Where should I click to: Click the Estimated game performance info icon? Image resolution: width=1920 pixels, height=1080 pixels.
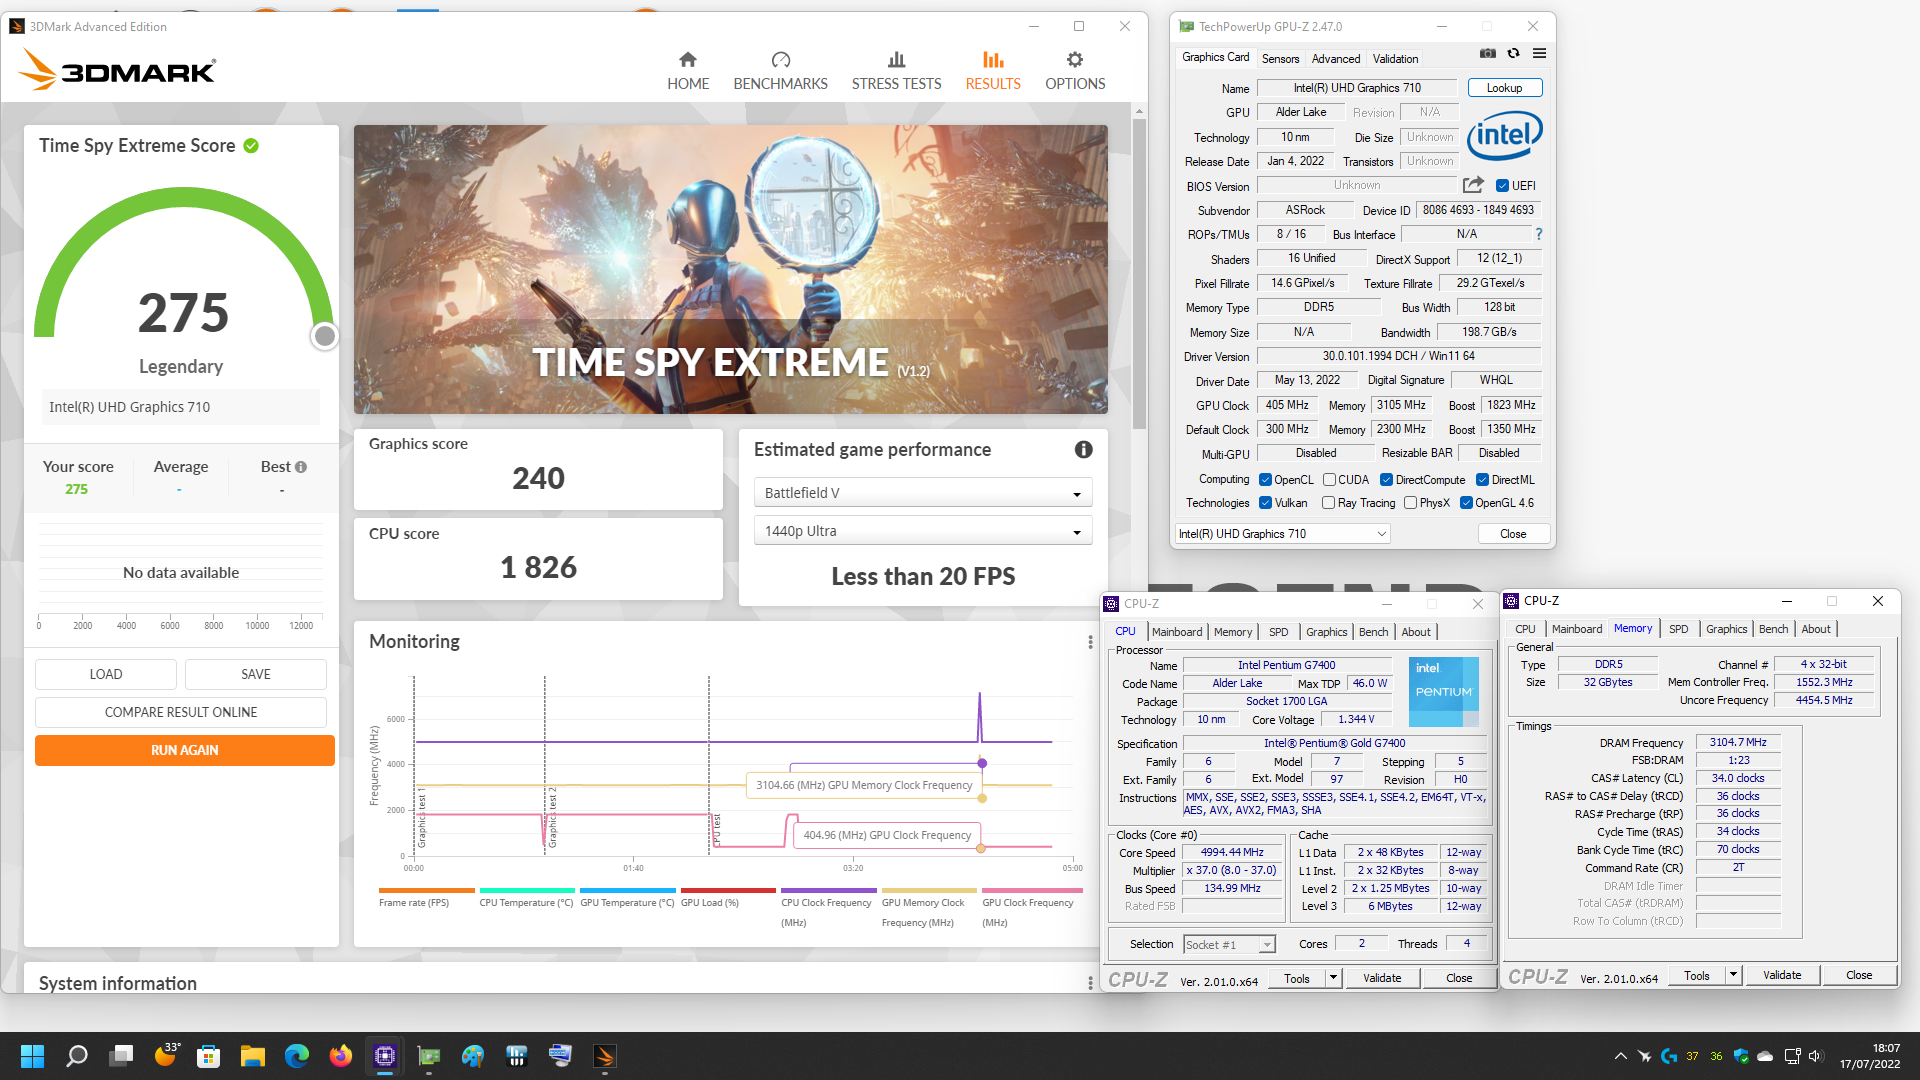click(x=1083, y=450)
